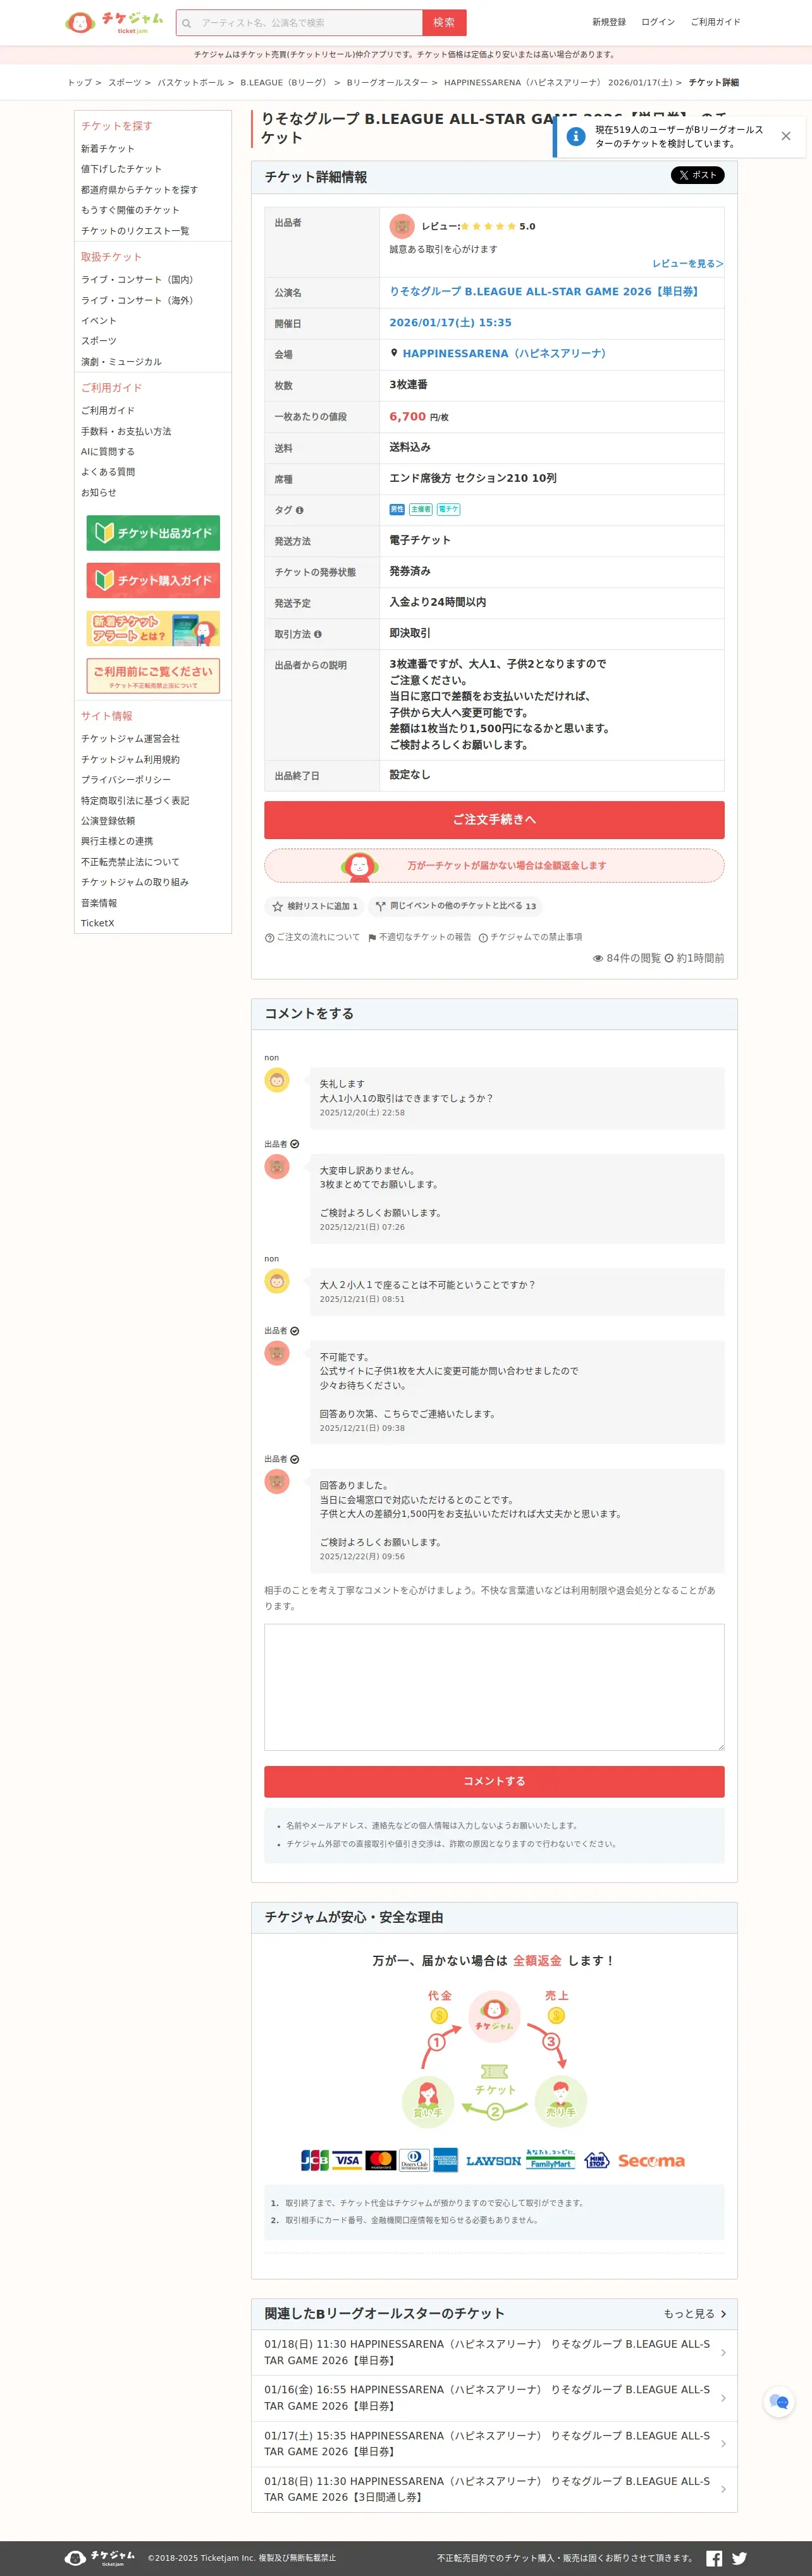Focus the comment text area
Viewport: 812px width, 2576px height.
pos(494,1687)
